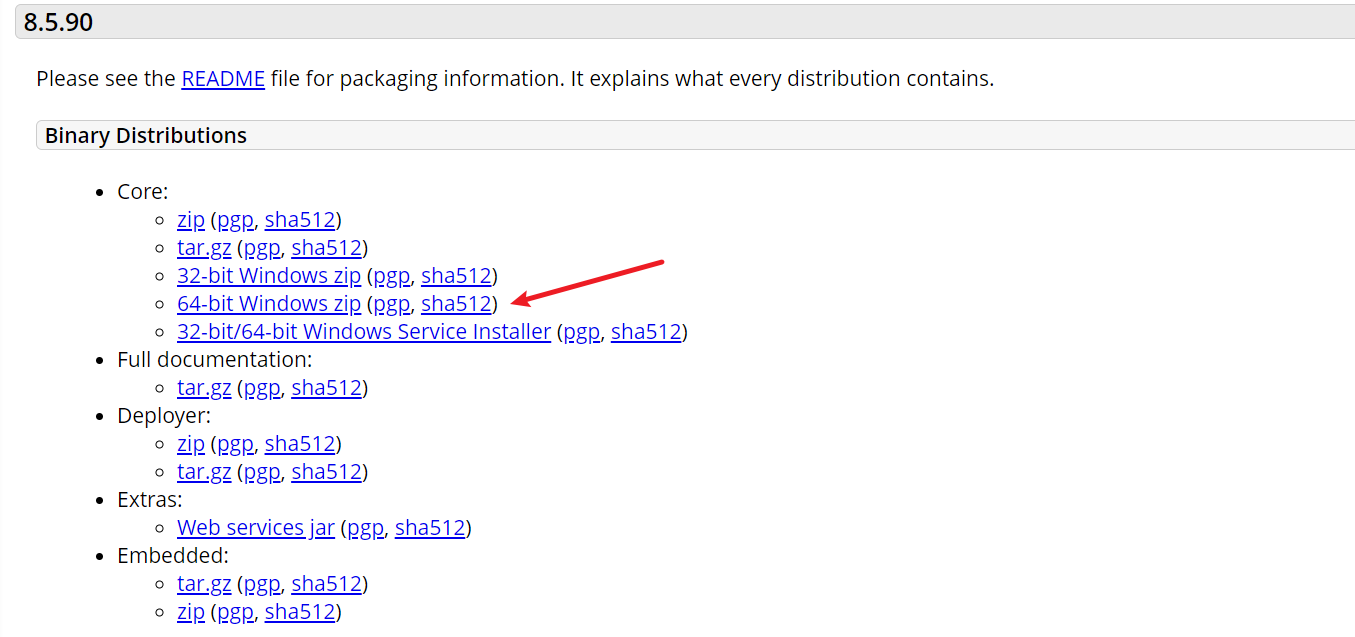Open sha512 for Full documentation tar.gz

[x=326, y=388]
